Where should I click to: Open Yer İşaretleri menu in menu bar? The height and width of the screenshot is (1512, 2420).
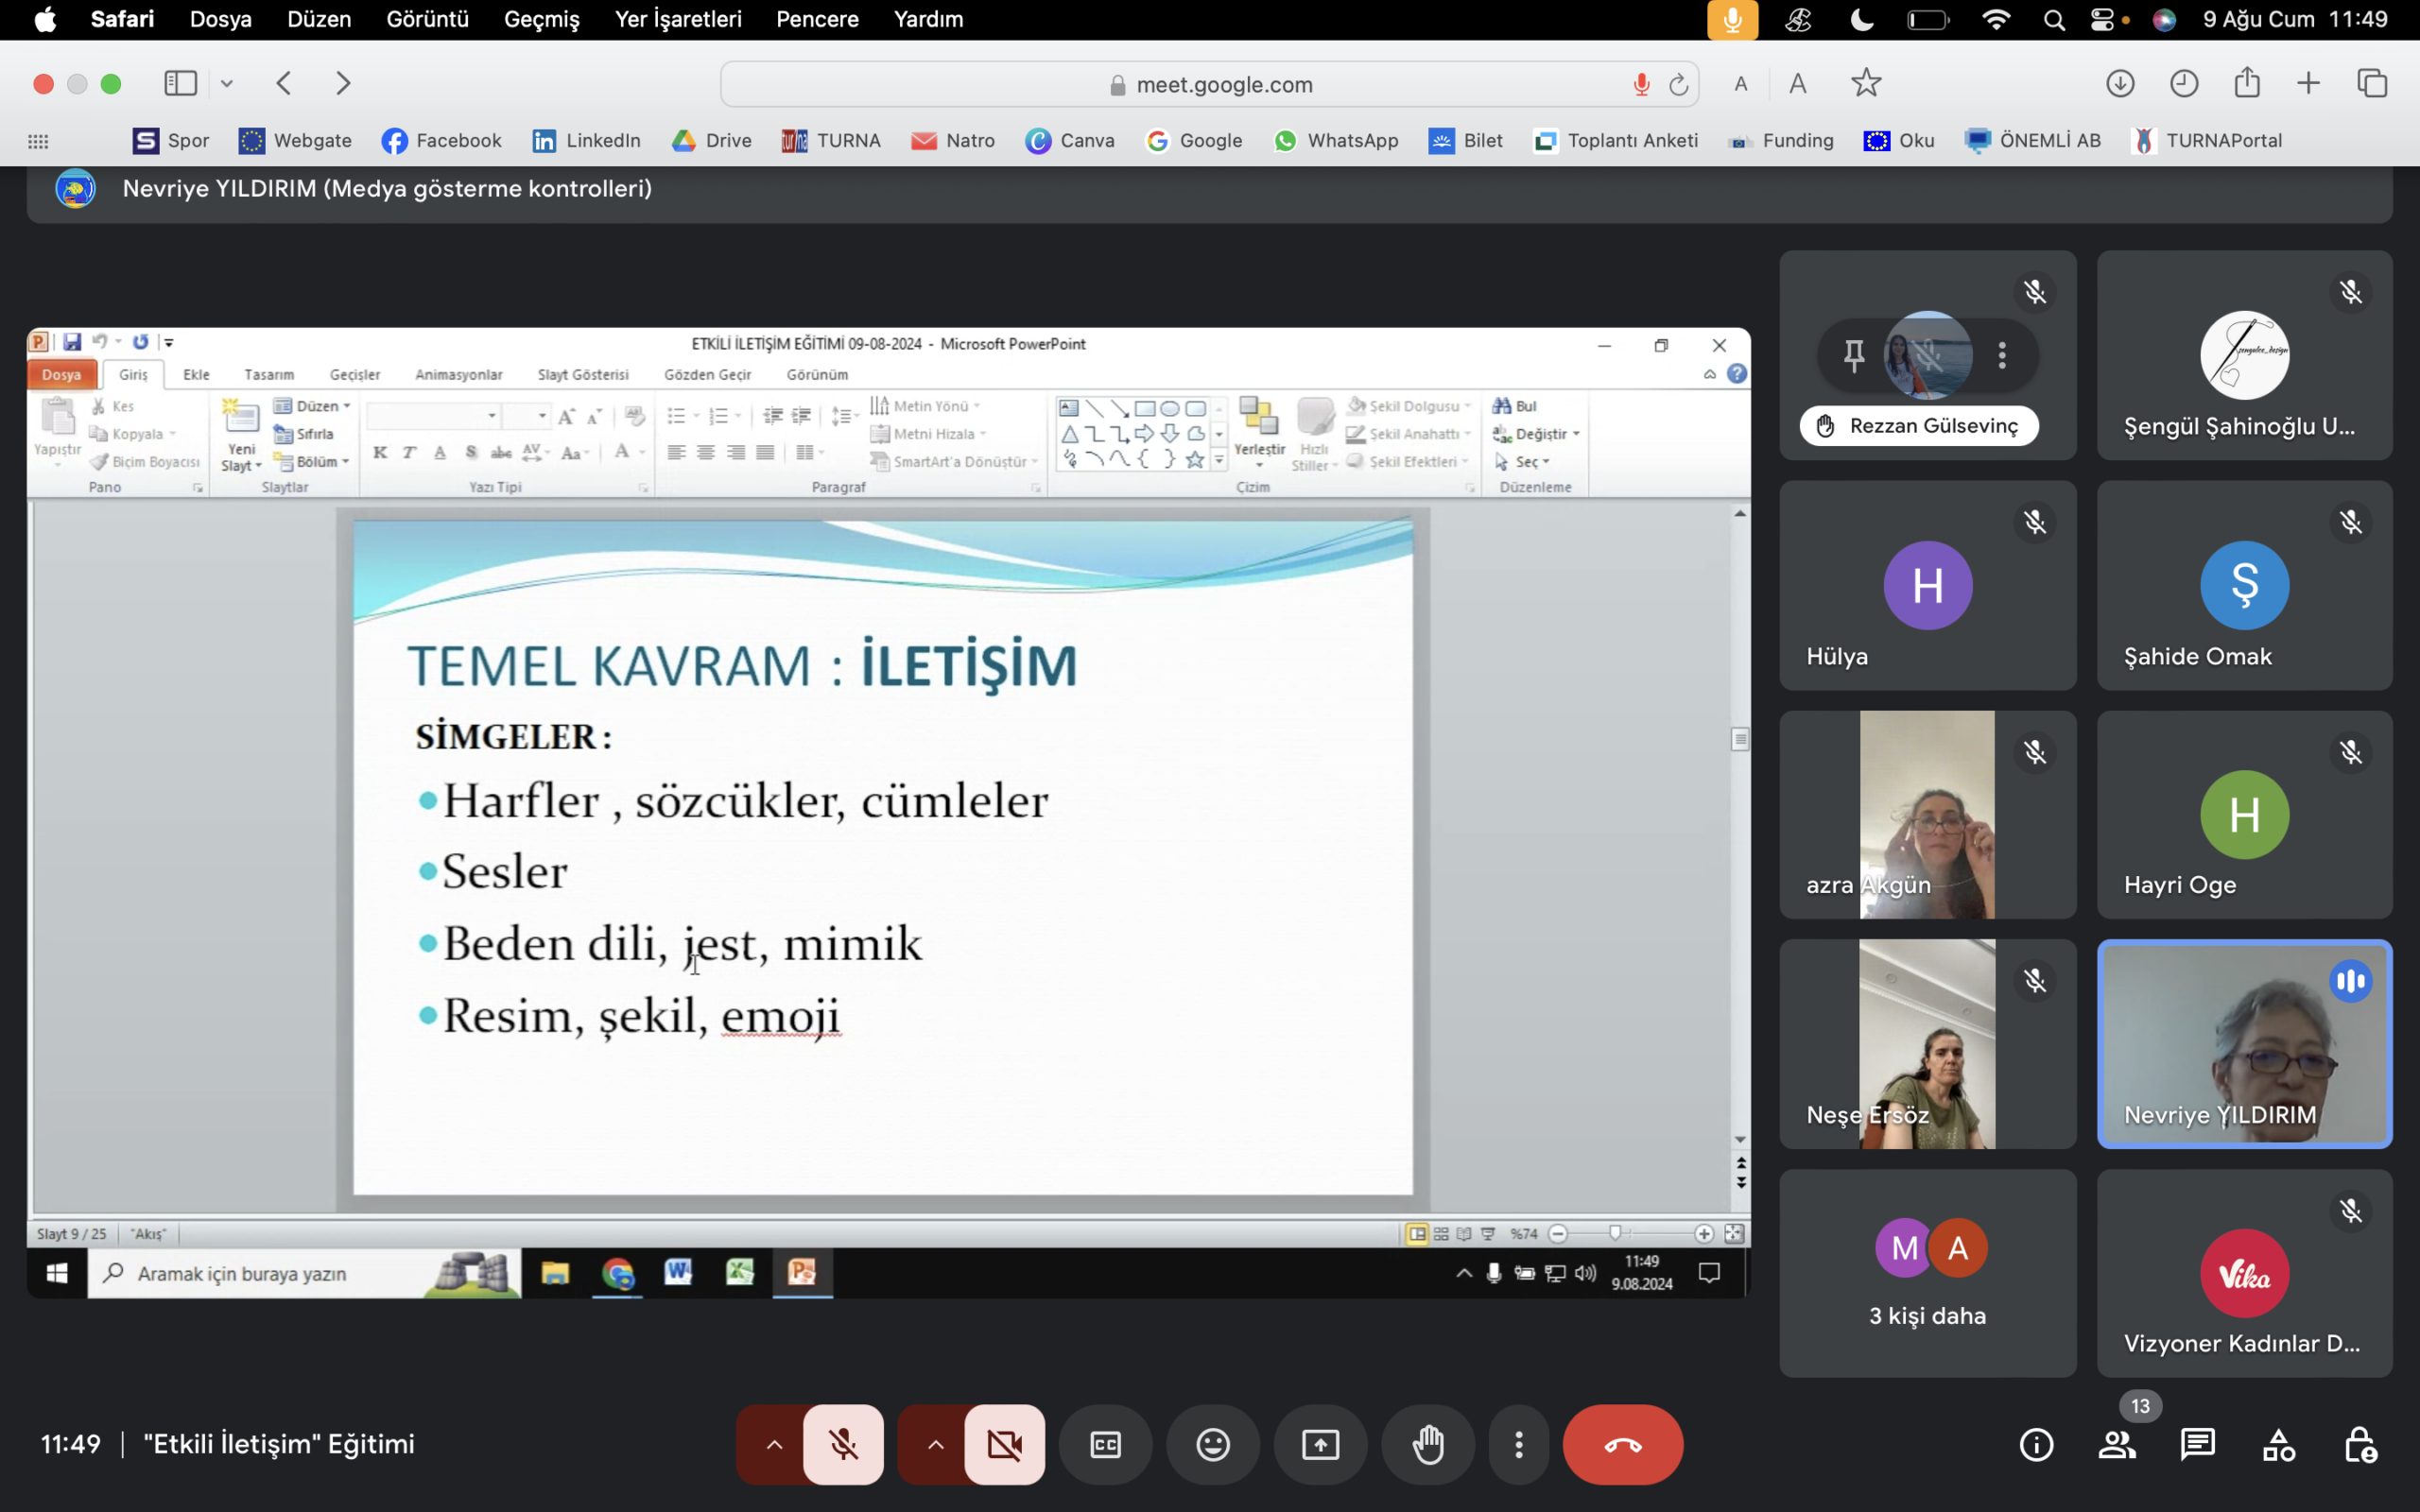pyautogui.click(x=678, y=19)
